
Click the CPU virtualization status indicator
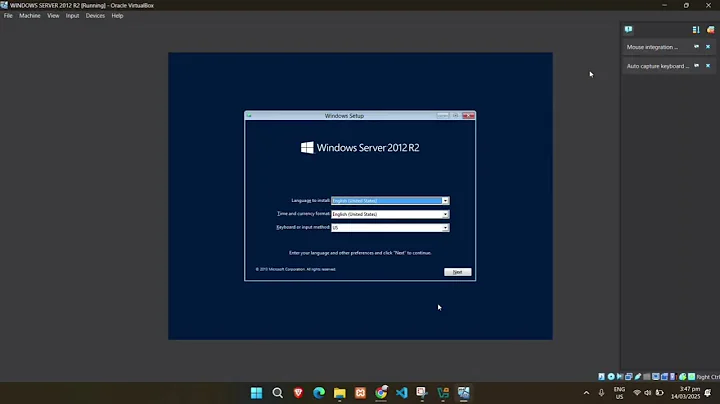(674, 376)
